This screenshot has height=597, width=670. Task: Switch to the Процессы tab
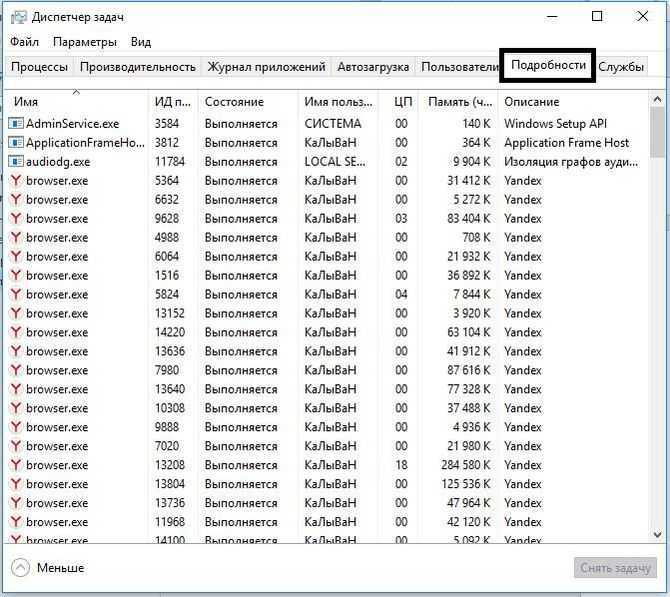39,67
